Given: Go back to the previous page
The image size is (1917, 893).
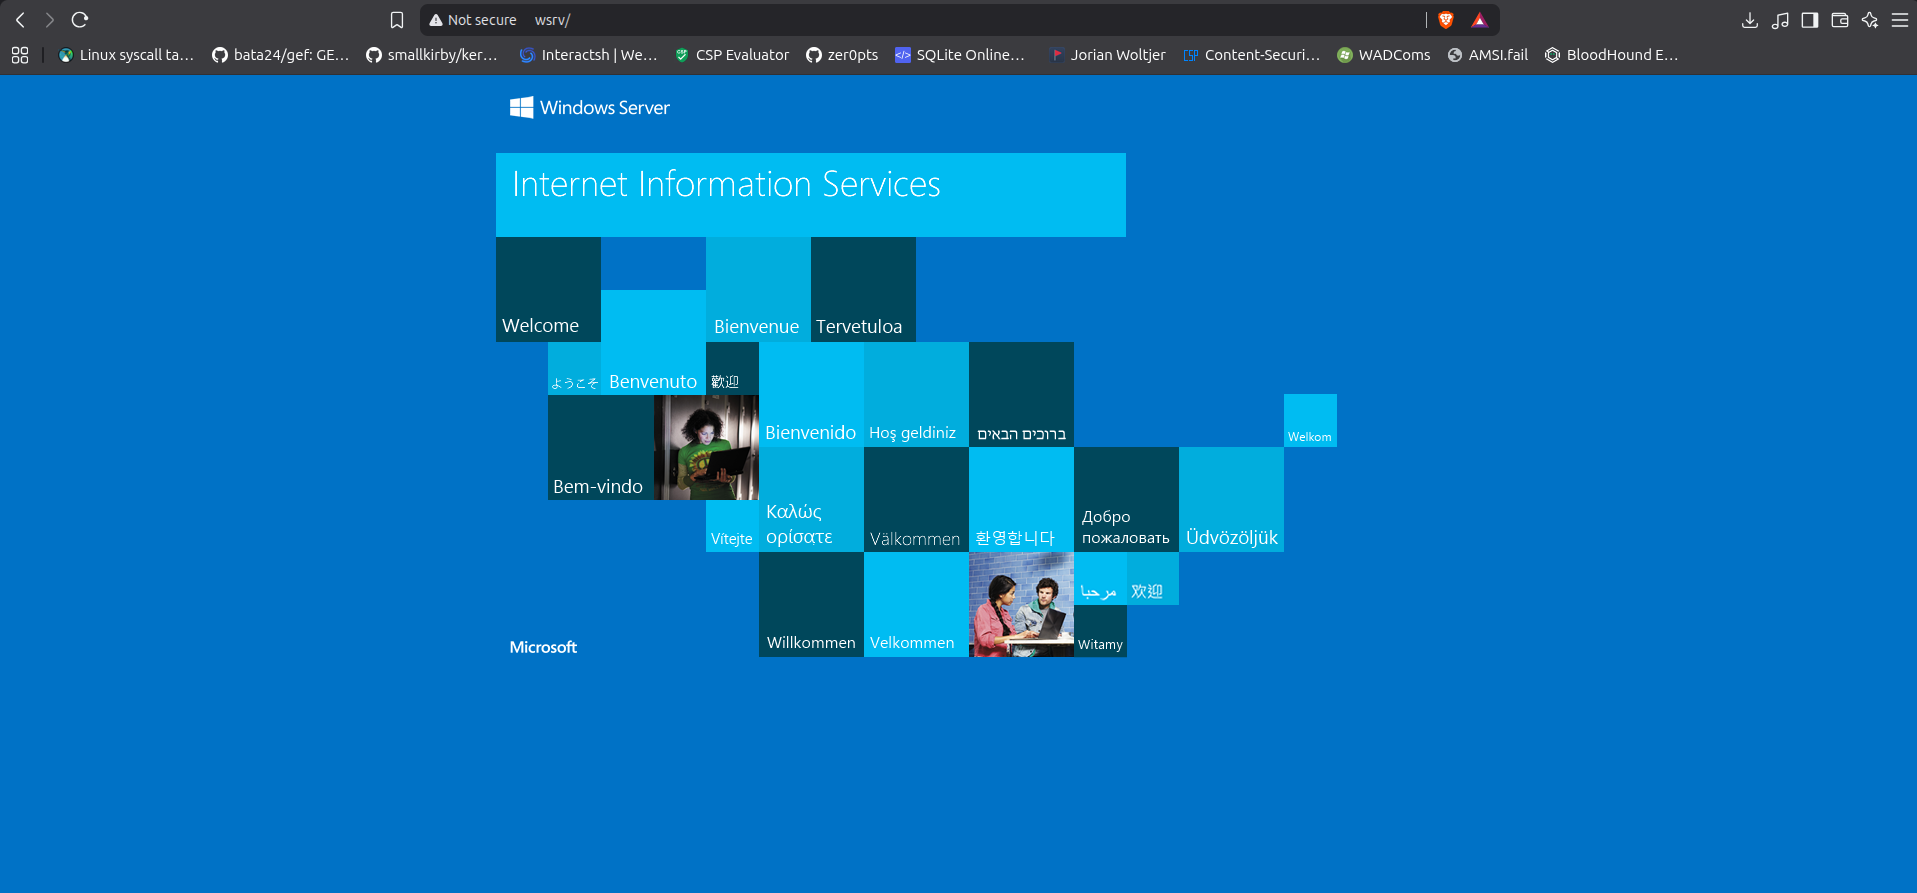Looking at the screenshot, I should (x=20, y=20).
